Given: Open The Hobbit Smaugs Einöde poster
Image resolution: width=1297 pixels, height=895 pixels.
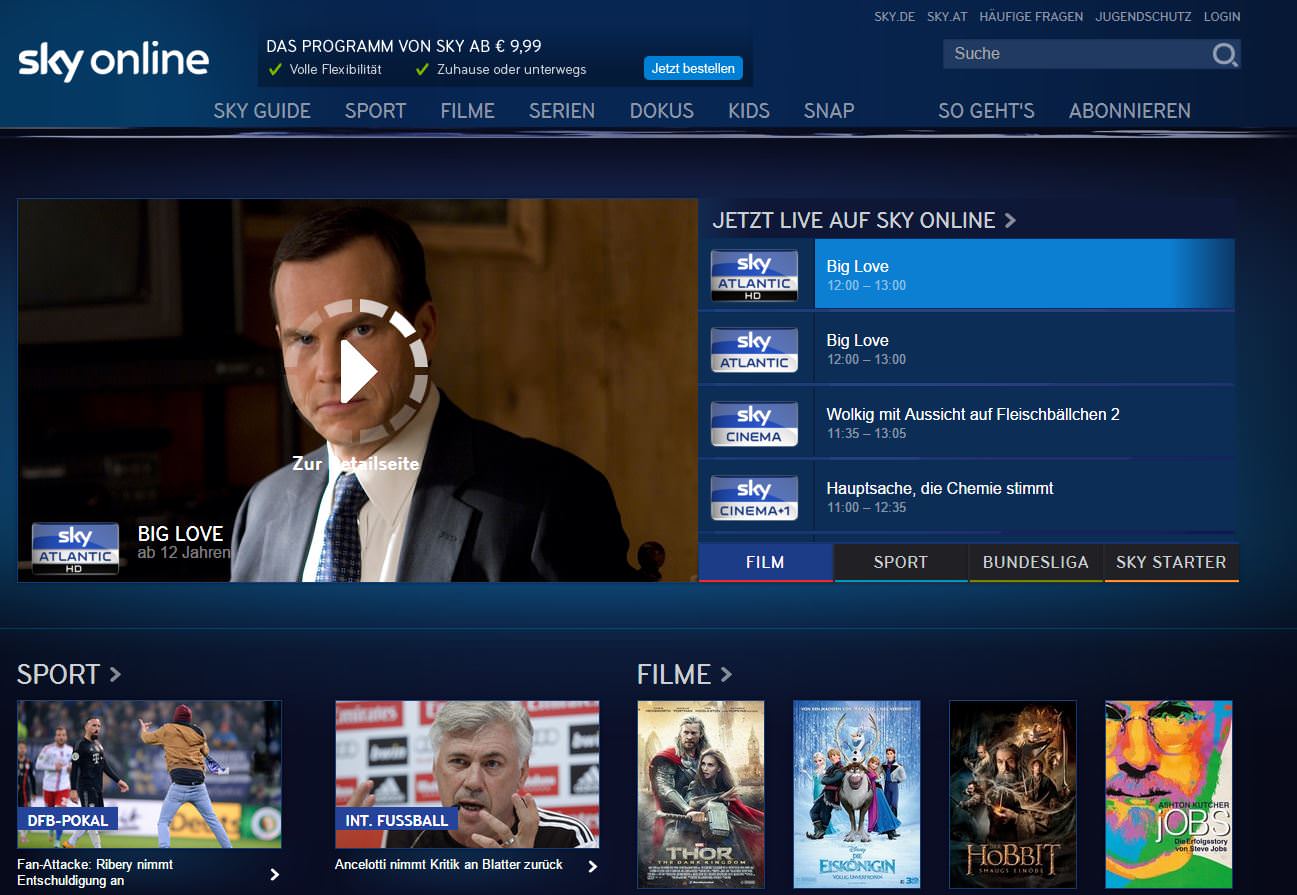Looking at the screenshot, I should pyautogui.click(x=1013, y=794).
